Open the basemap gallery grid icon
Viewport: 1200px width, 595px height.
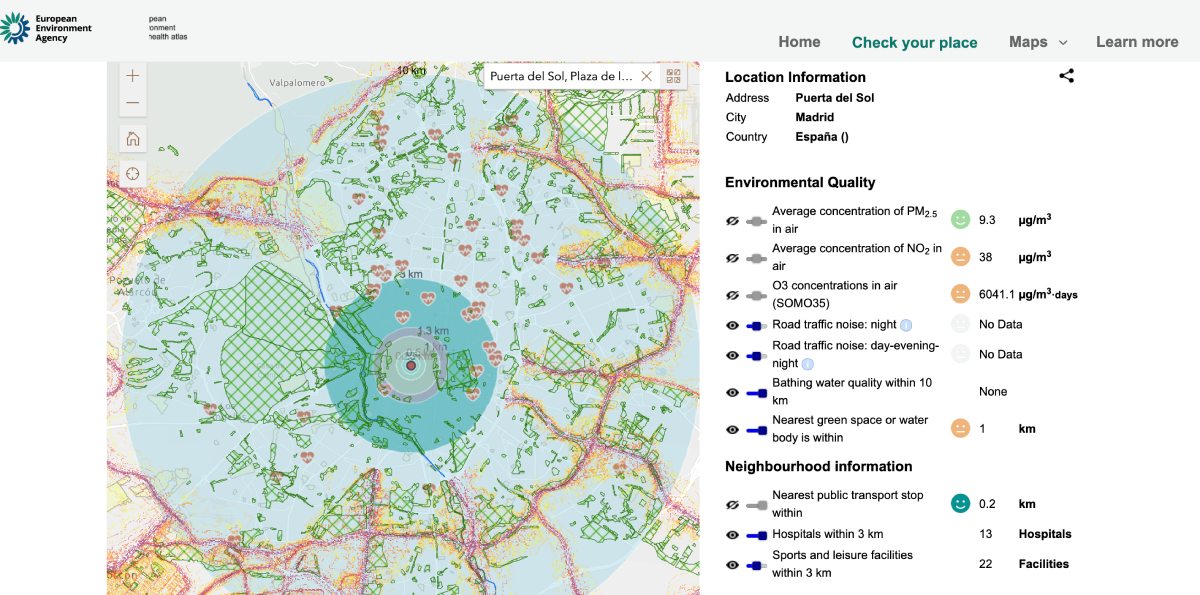(x=673, y=76)
